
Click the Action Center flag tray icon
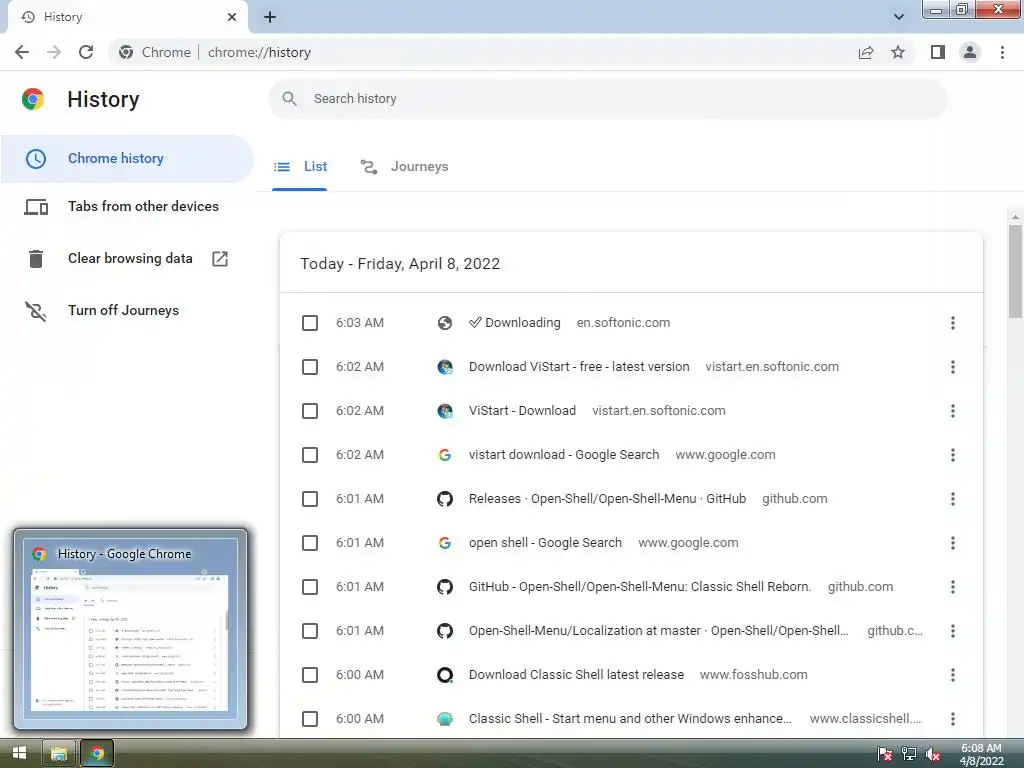click(884, 754)
